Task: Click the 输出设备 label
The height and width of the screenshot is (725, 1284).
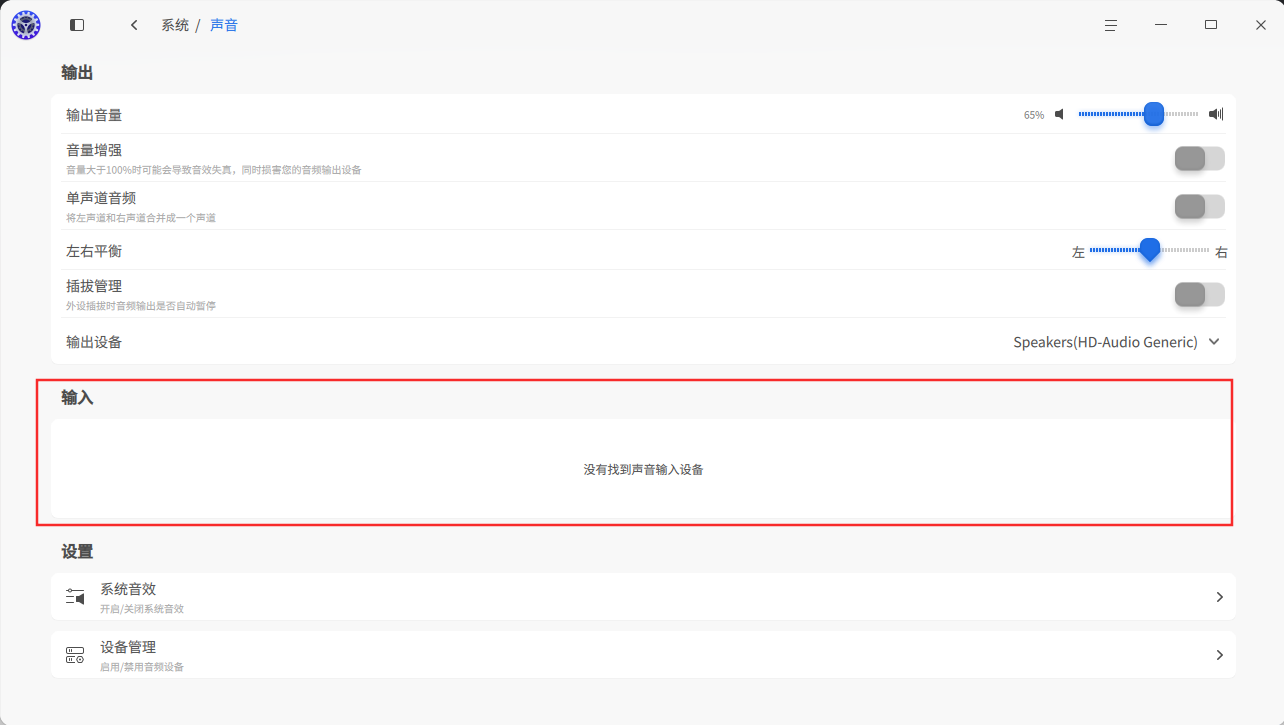Action: (x=94, y=342)
